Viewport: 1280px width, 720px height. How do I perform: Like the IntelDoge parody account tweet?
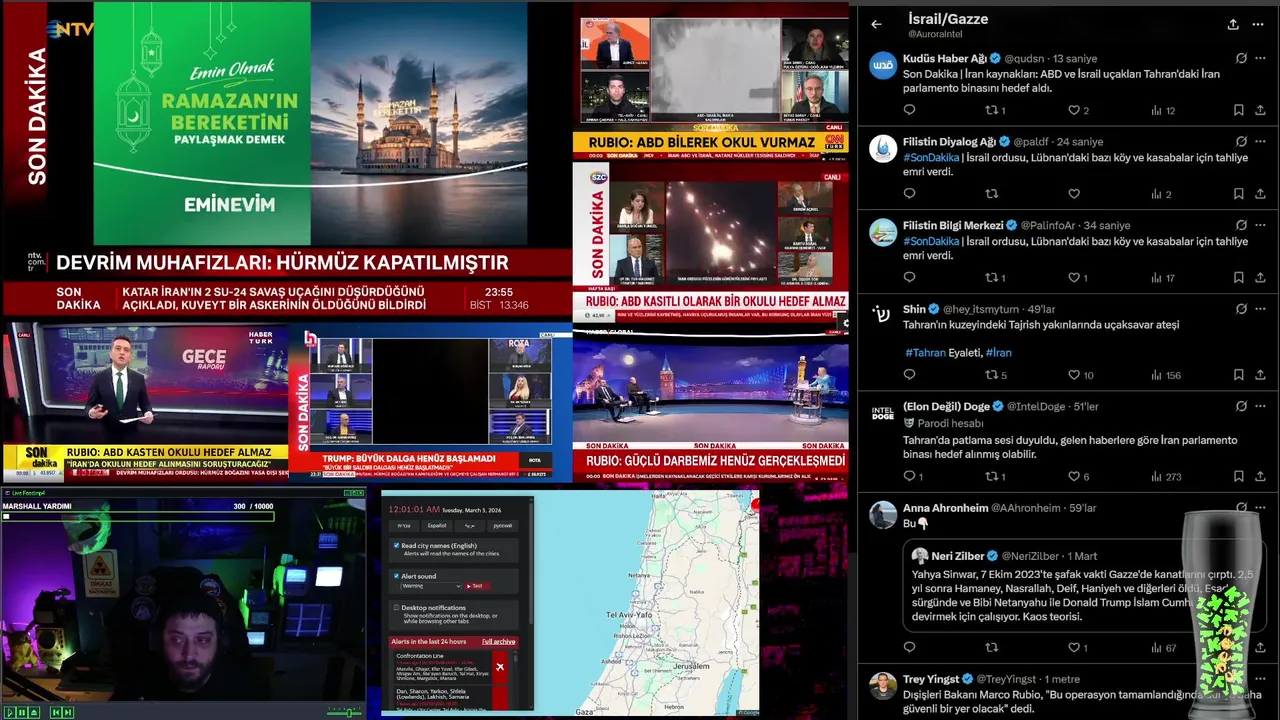pyautogui.click(x=1074, y=477)
